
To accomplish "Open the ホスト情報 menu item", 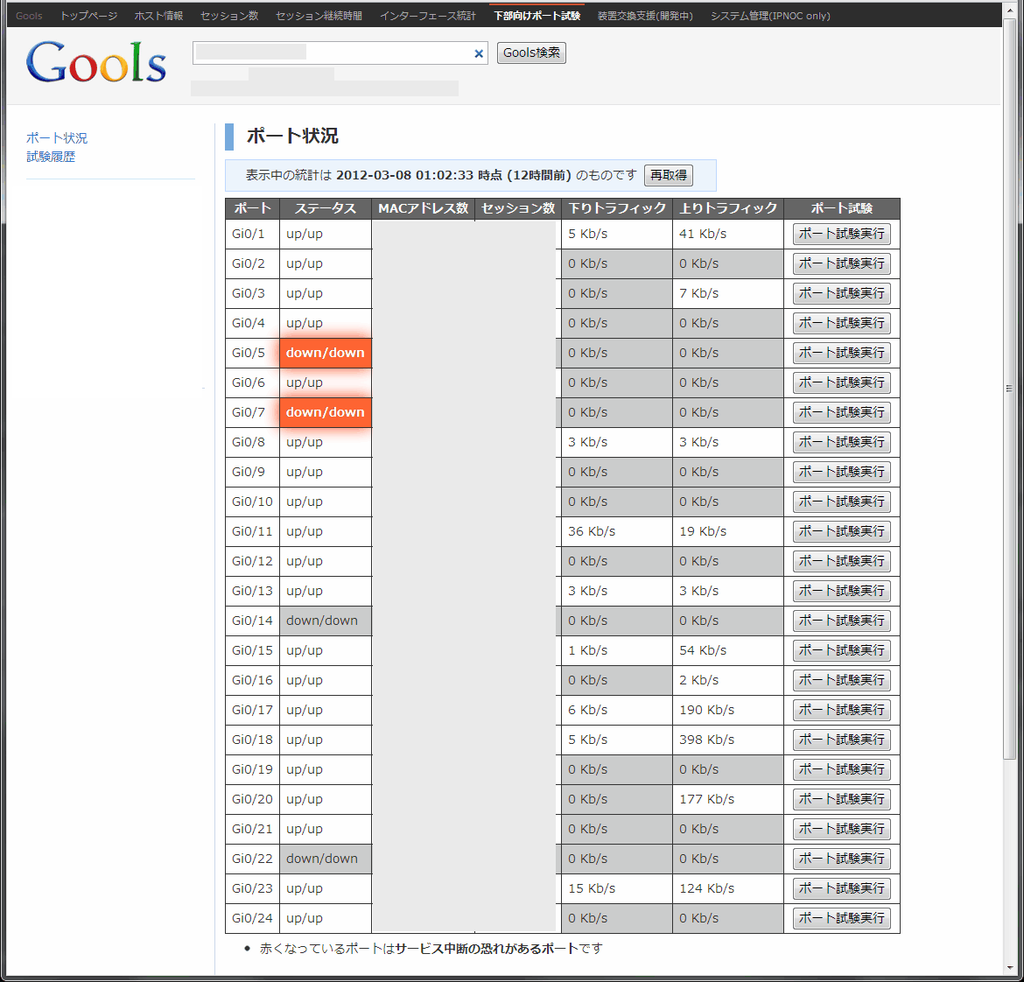I will (x=159, y=16).
